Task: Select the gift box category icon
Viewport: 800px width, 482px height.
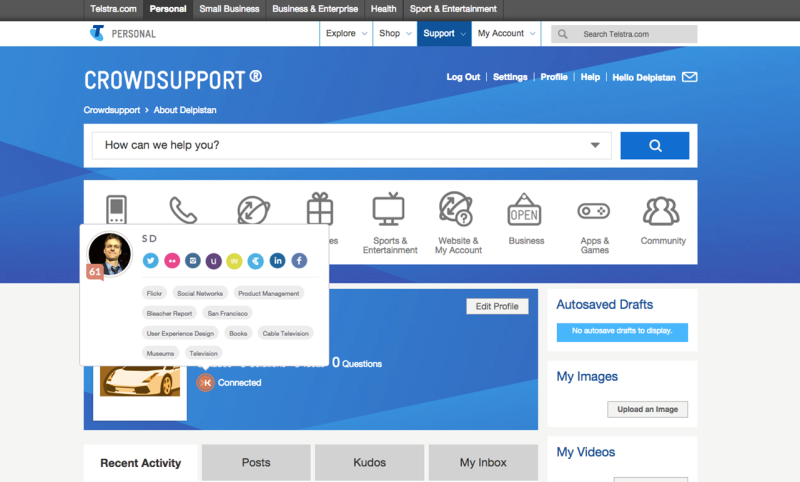Action: pyautogui.click(x=320, y=209)
